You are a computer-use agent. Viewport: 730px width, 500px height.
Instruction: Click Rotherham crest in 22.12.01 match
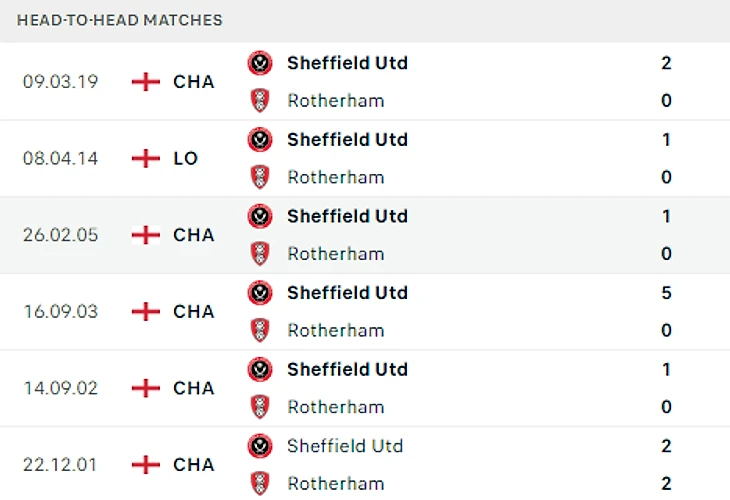click(260, 483)
